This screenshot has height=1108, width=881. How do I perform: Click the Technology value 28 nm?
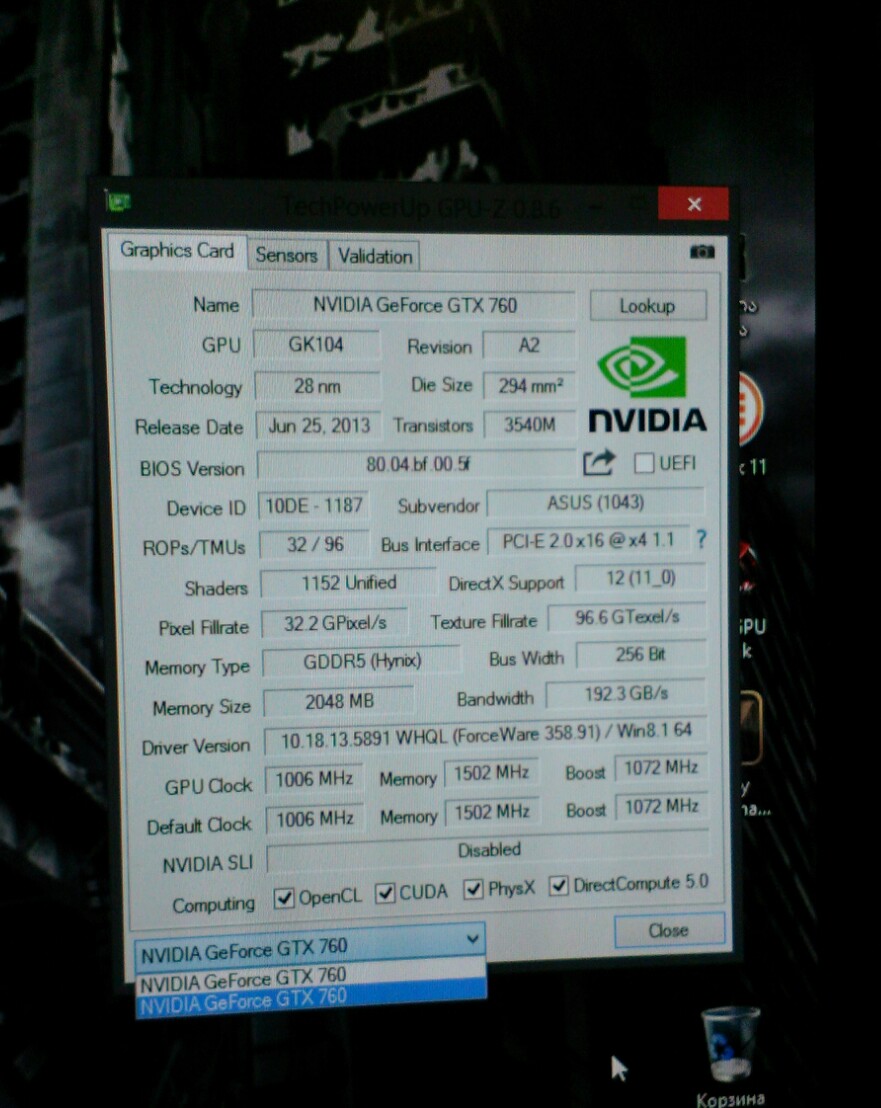point(317,386)
